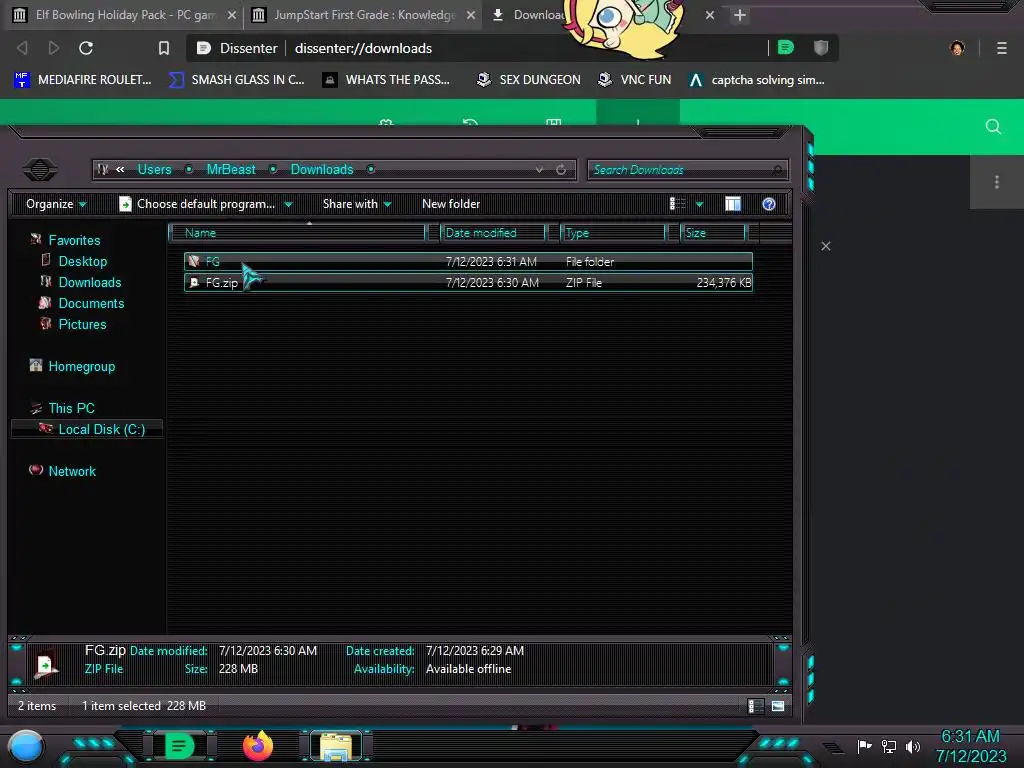Switch to details view in status bar

756,706
